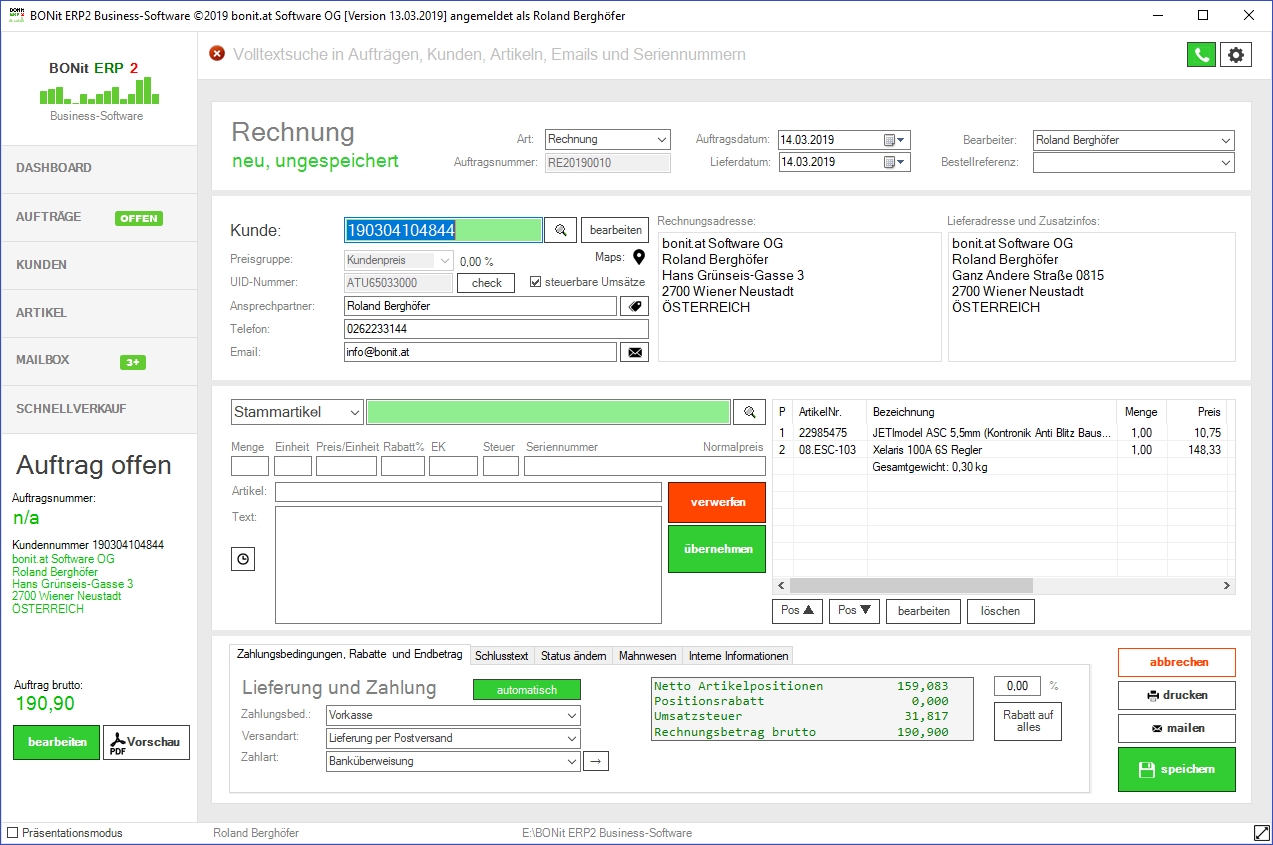Click the article search magnifier button
Viewport: 1273px width, 845px height.
pyautogui.click(x=748, y=412)
